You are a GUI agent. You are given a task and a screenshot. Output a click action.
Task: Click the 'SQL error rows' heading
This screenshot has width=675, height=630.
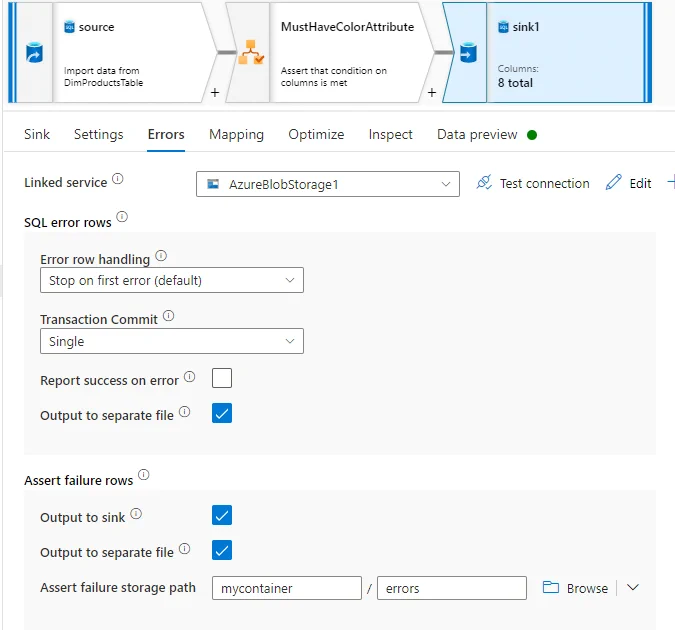point(68,223)
